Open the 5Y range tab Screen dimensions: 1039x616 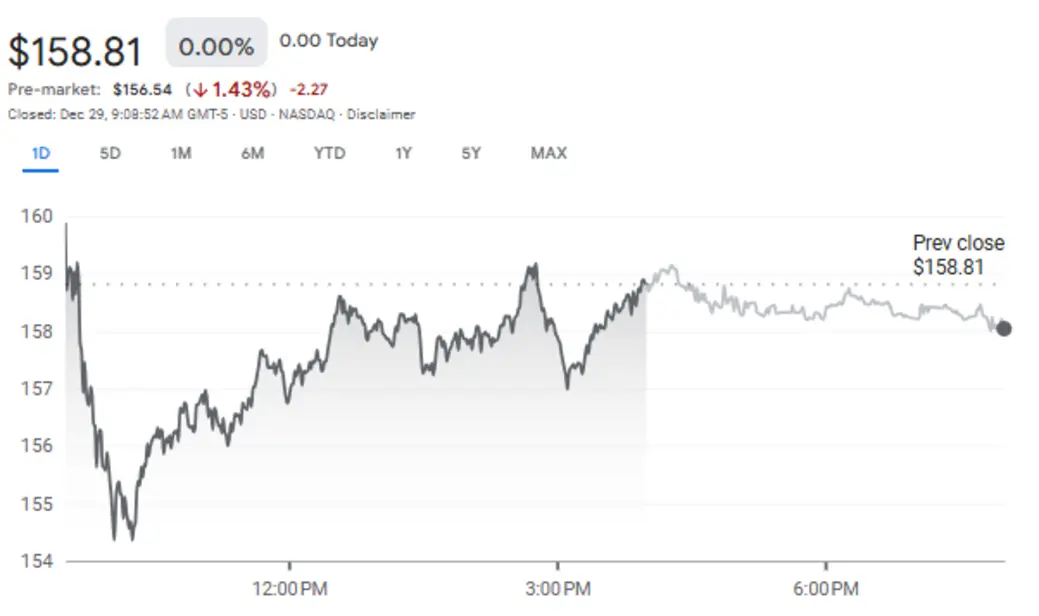(473, 153)
